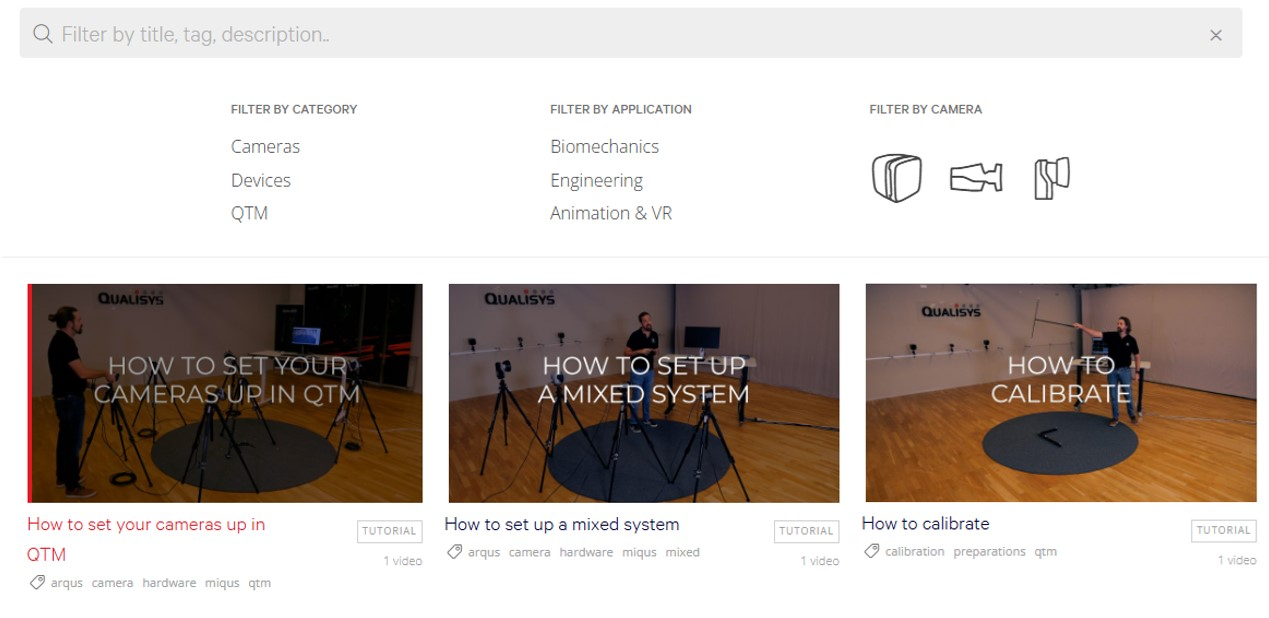The height and width of the screenshot is (618, 1269).
Task: Filter by the Biomechanics application
Action: [x=604, y=146]
